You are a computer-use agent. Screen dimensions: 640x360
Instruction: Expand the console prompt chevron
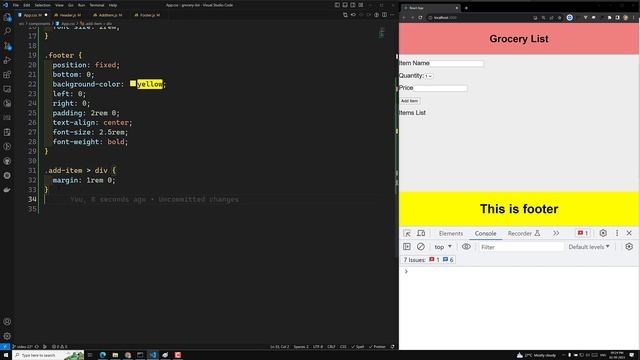(x=406, y=271)
